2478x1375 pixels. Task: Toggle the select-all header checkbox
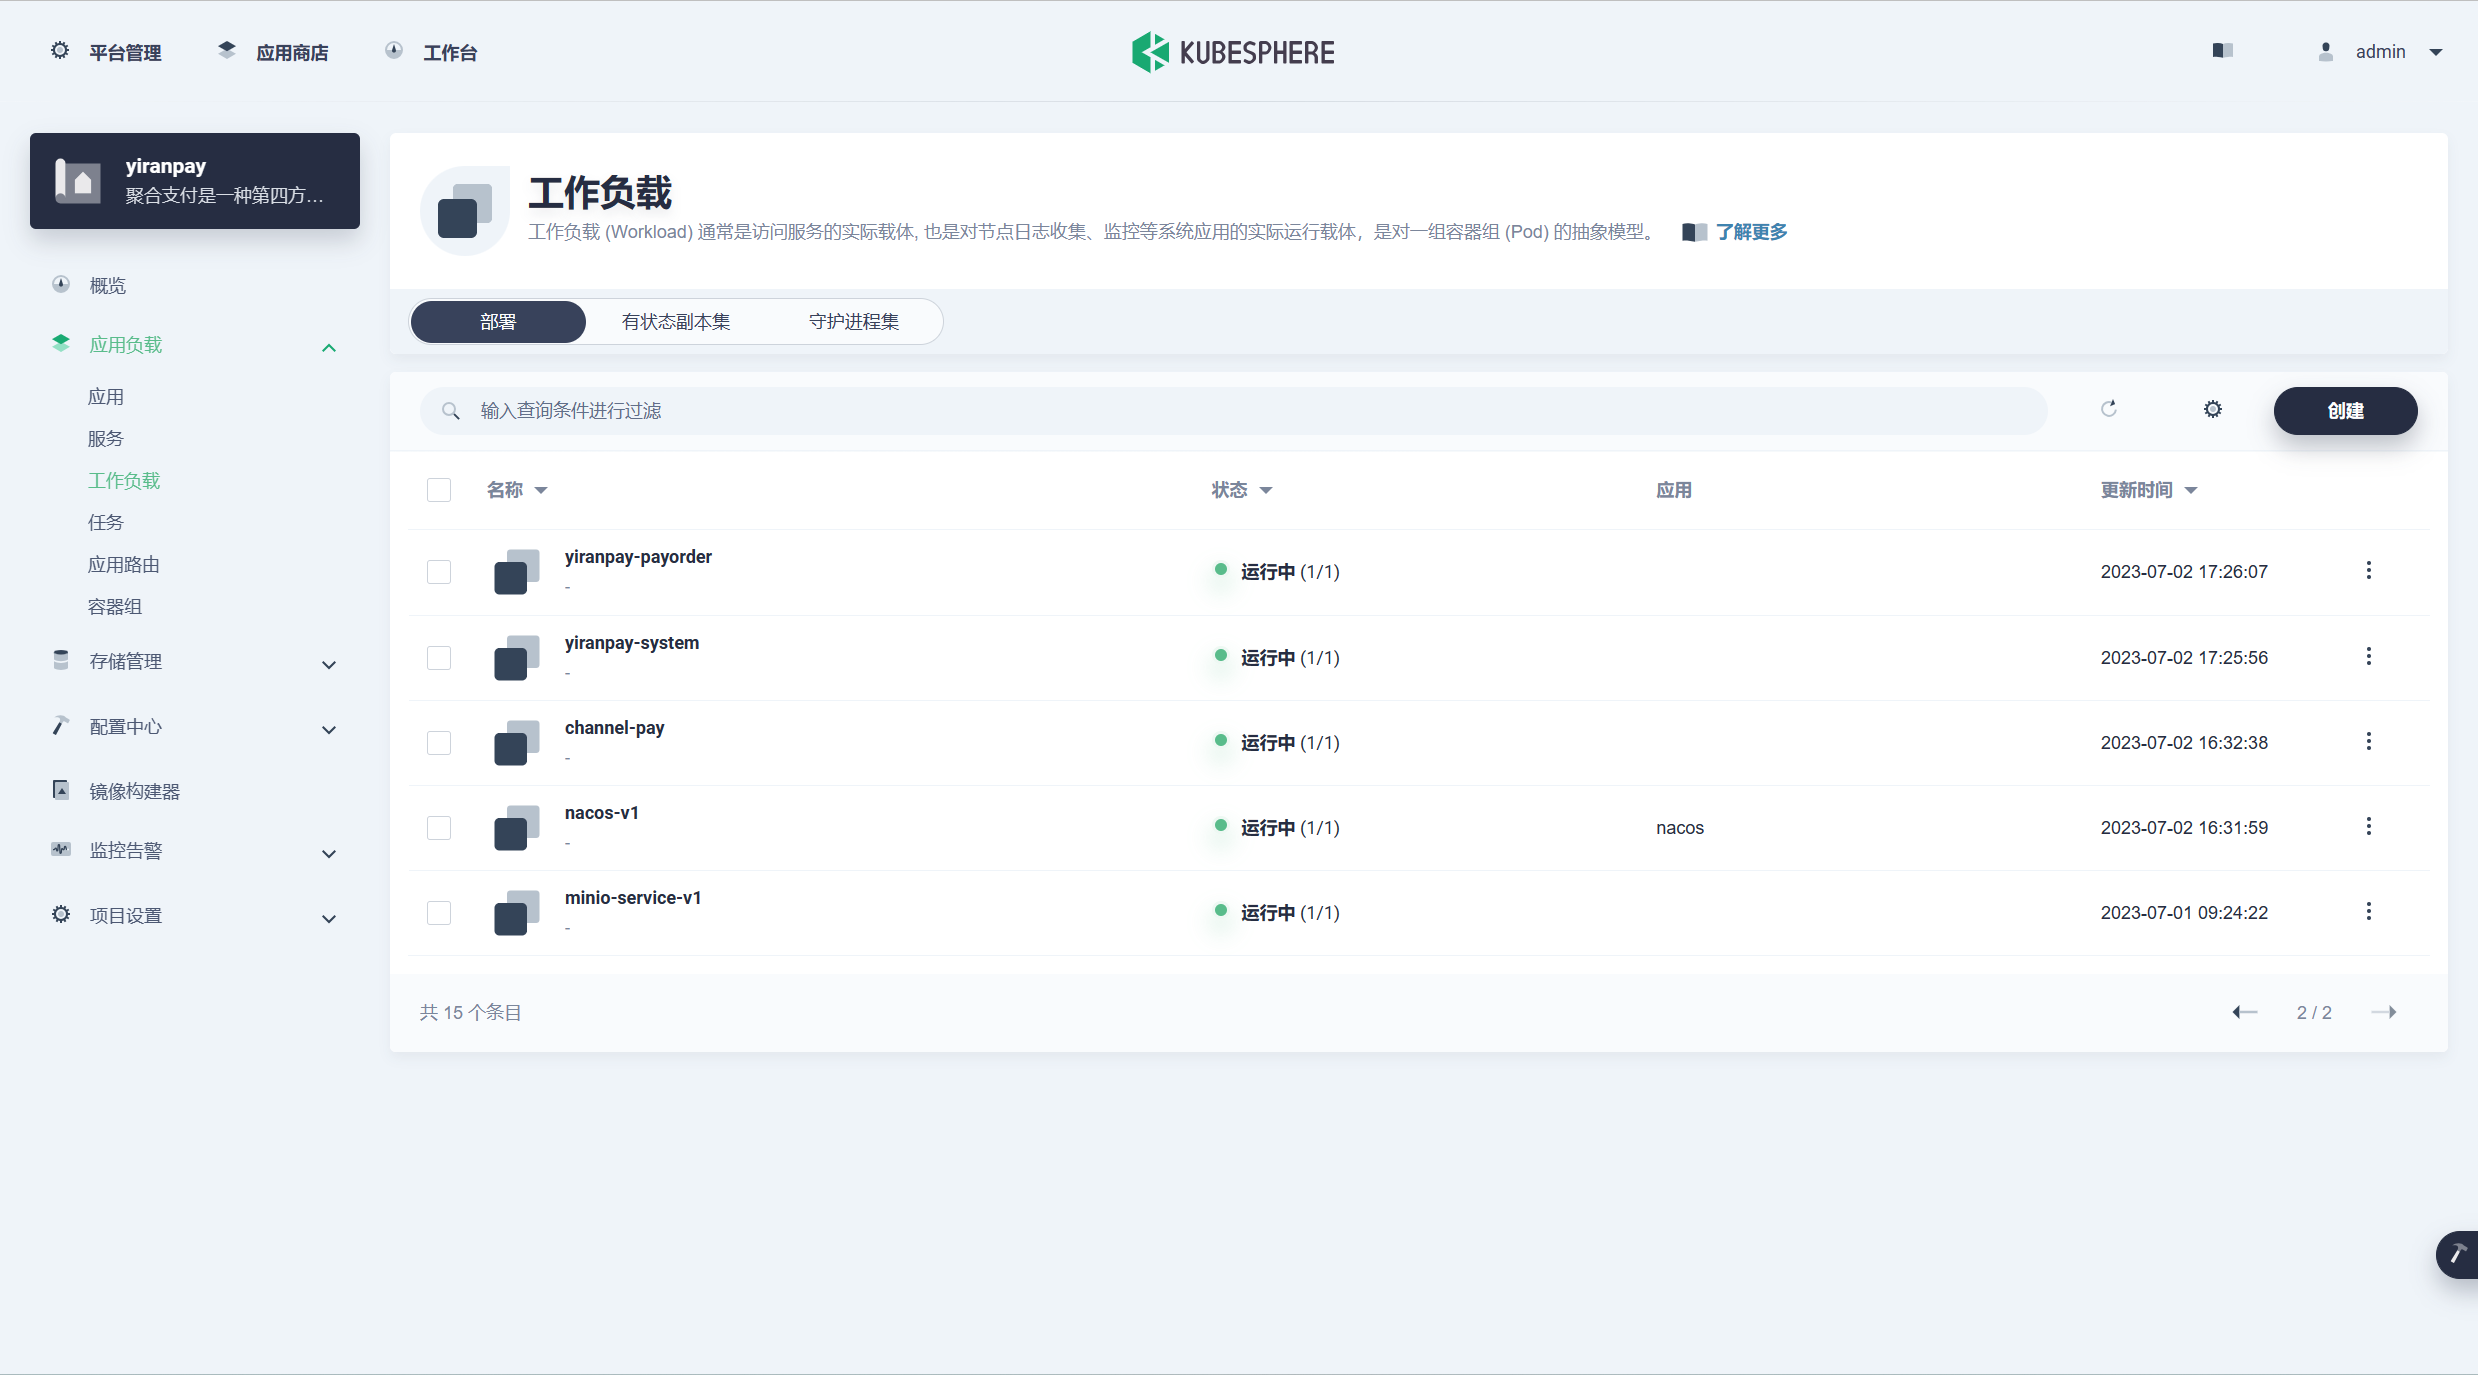[439, 490]
